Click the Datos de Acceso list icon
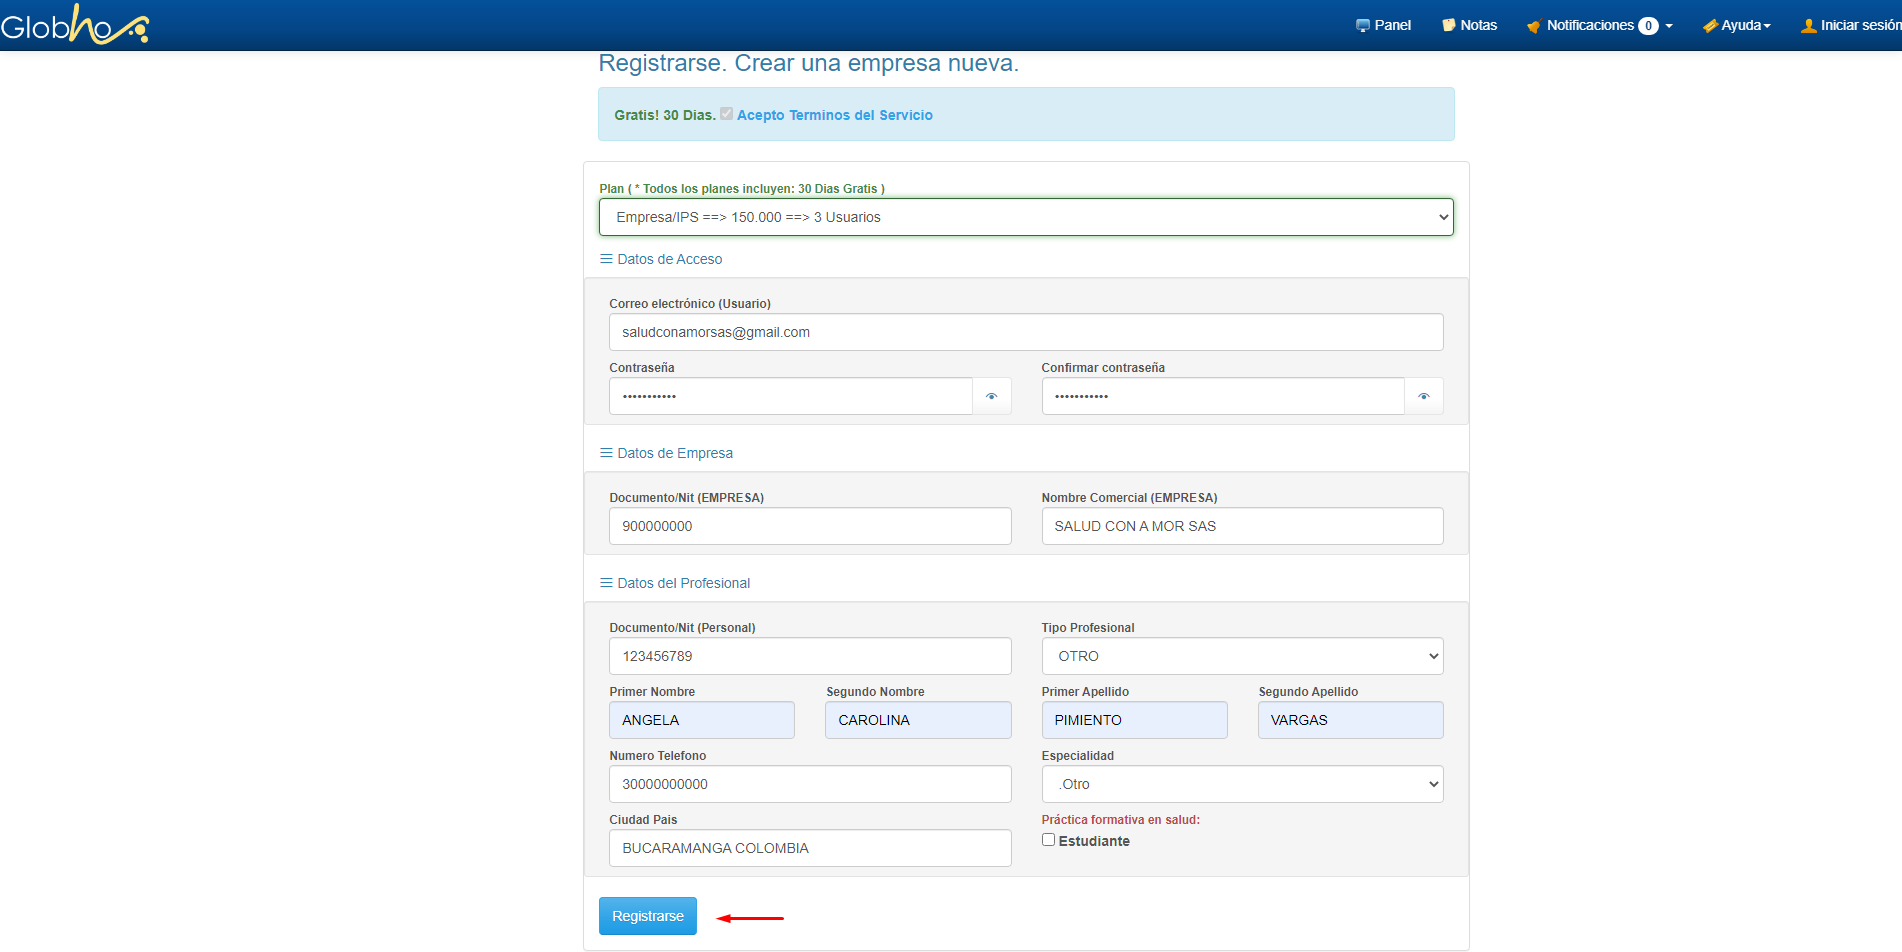1902x952 pixels. pos(606,259)
